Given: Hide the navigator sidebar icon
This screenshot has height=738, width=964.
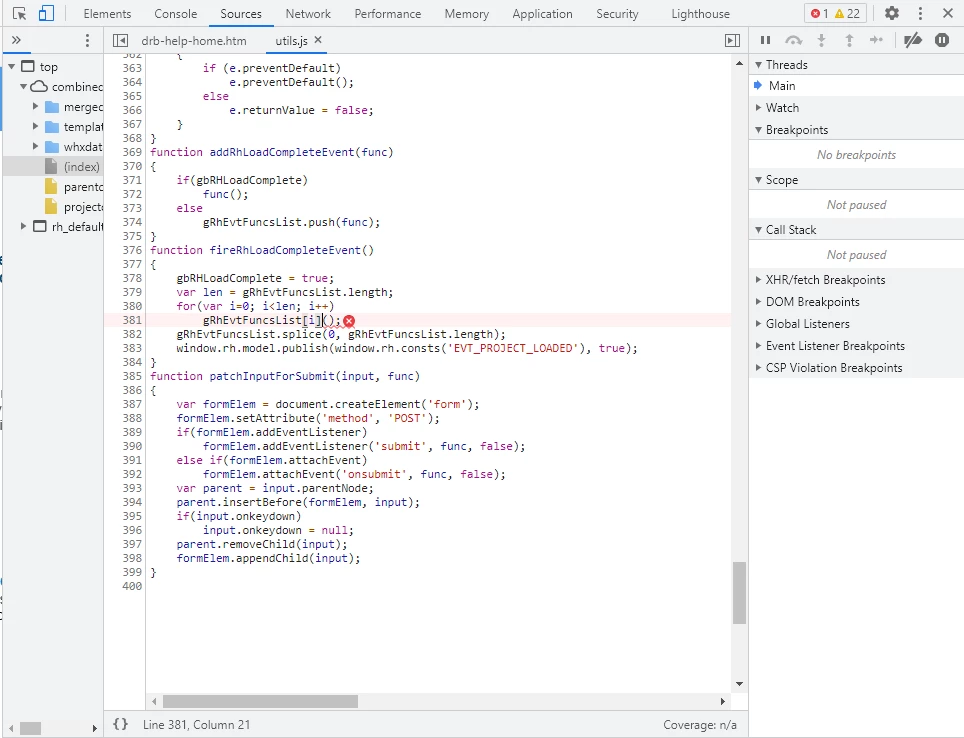Looking at the screenshot, I should (120, 41).
